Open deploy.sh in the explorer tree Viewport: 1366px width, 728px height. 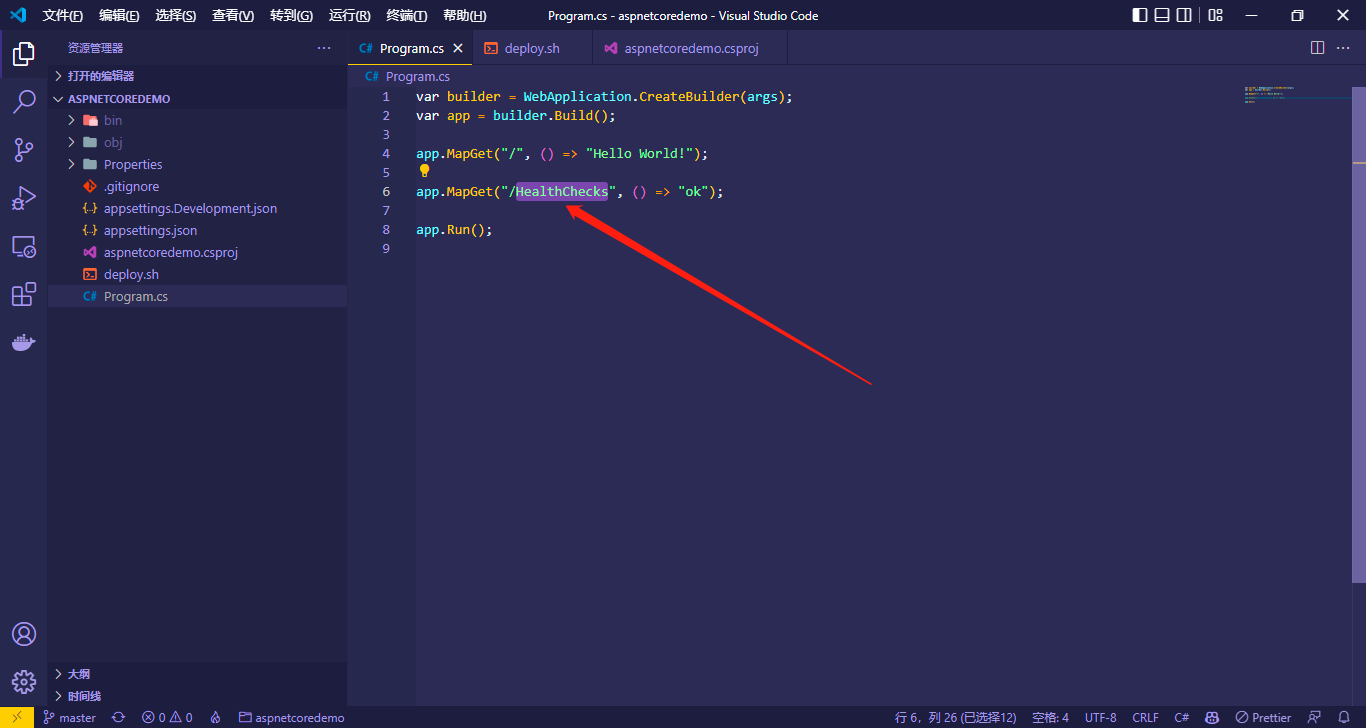click(x=198, y=274)
